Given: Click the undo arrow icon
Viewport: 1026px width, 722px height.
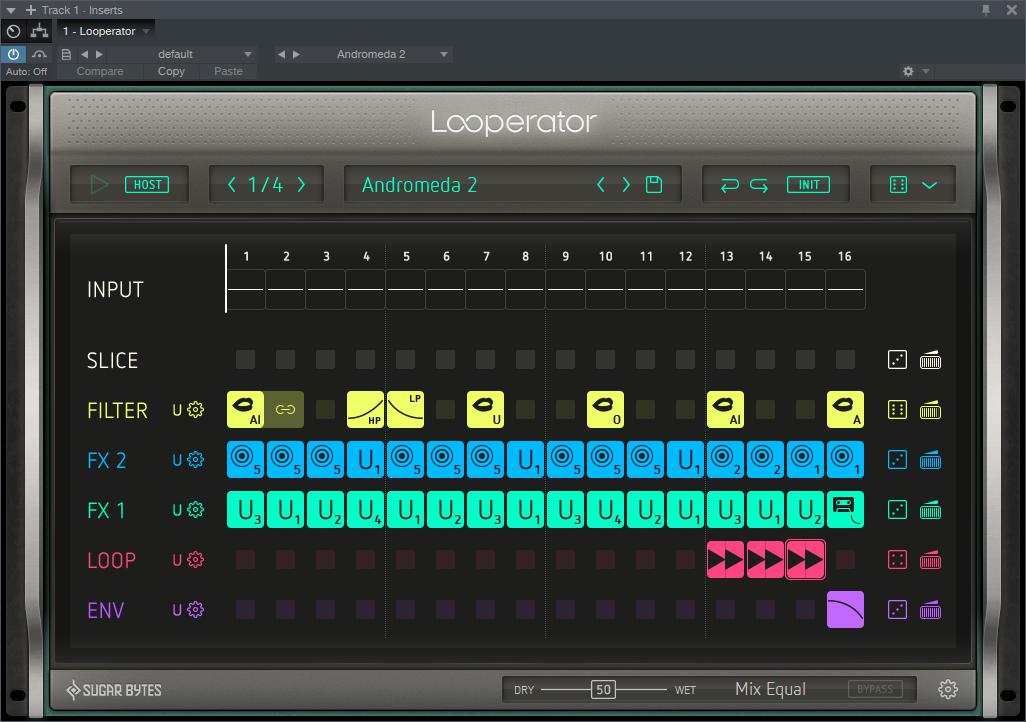Looking at the screenshot, I should pos(730,185).
